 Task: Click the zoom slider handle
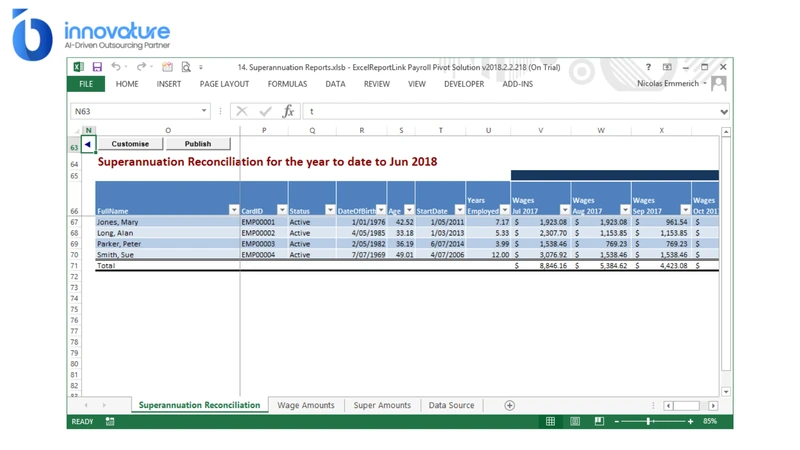click(x=648, y=421)
